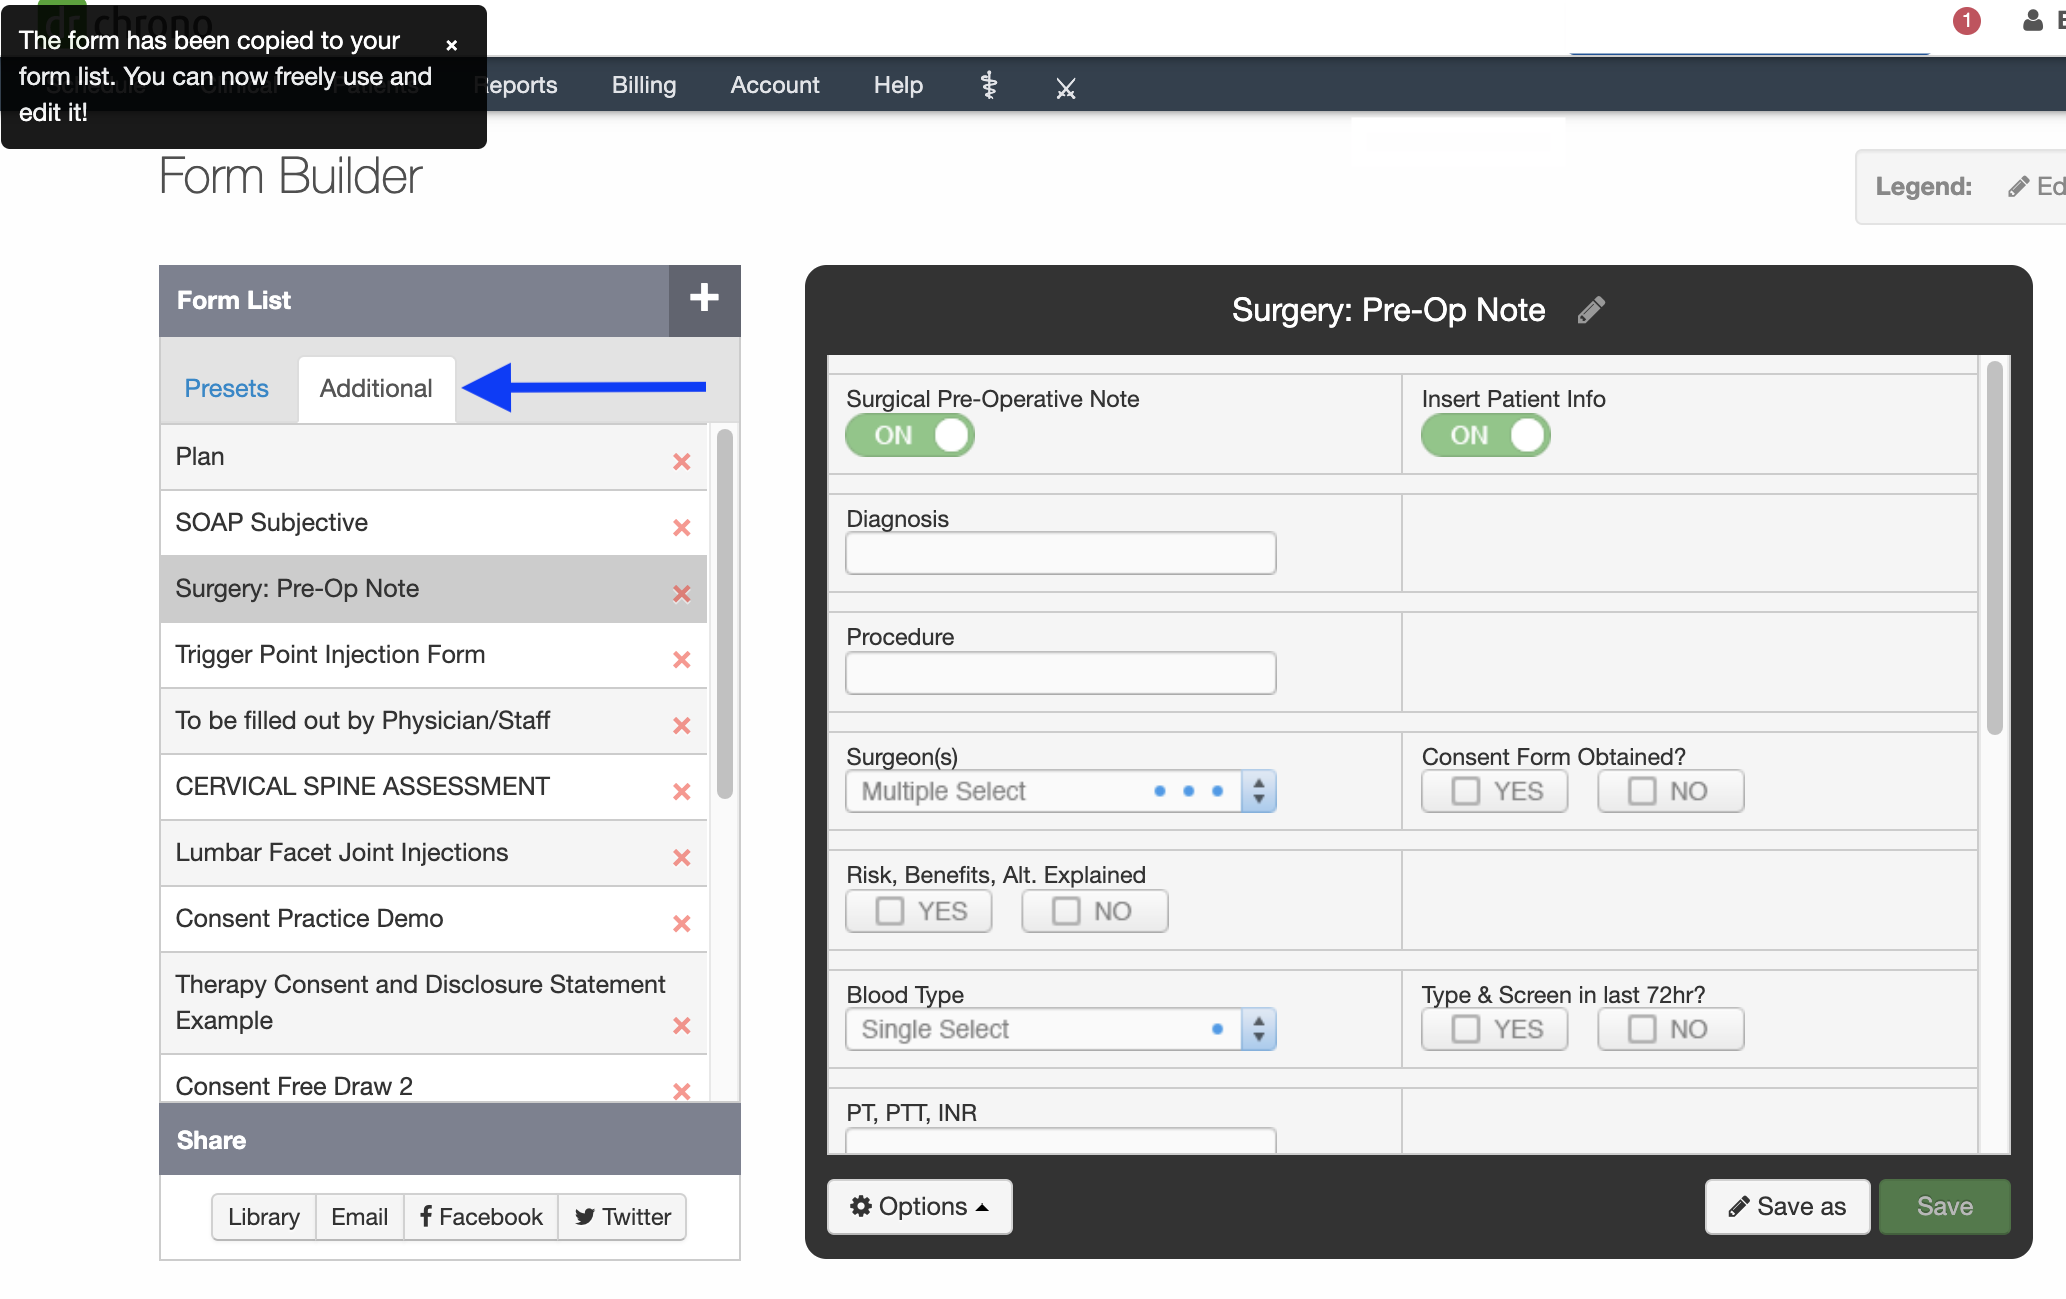Viewport: 2066px width, 1299px height.
Task: Click the form list scrollbar
Action: (725, 614)
